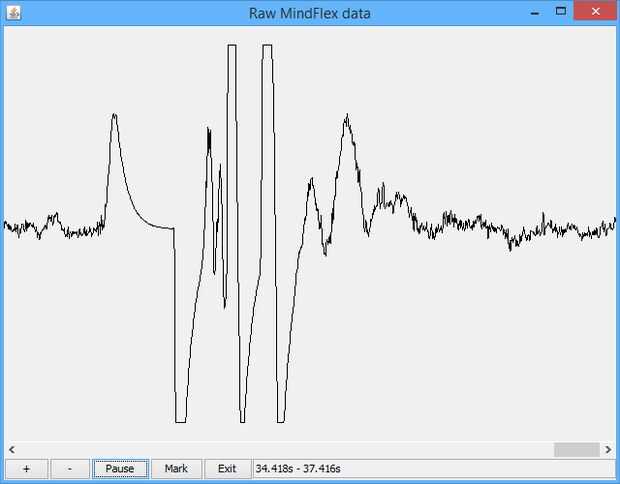Click the Raw MindFlex data window title
The width and height of the screenshot is (620, 484).
[x=310, y=13]
